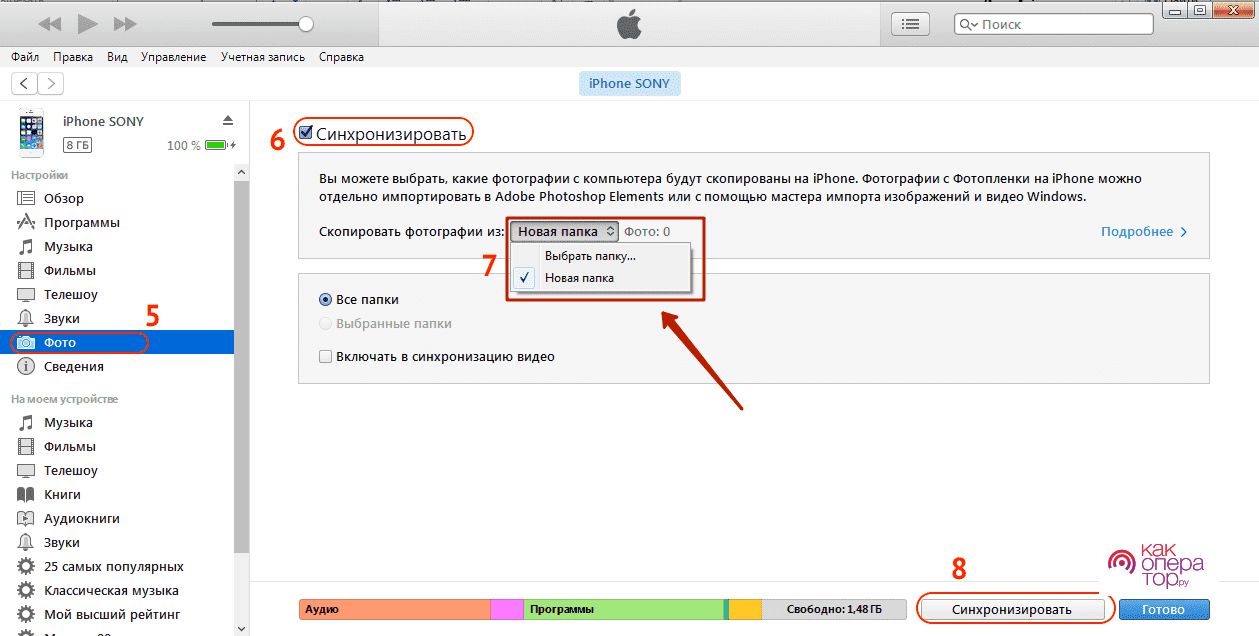Screen dimensions: 1259x636
Task: Click the Программы apps icon in sidebar
Action: point(27,222)
